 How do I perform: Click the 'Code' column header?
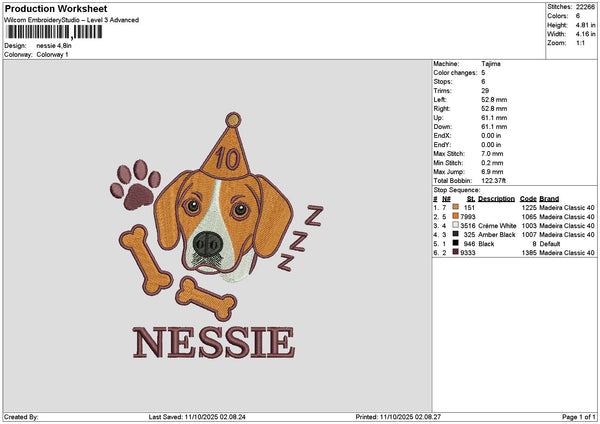pos(528,199)
